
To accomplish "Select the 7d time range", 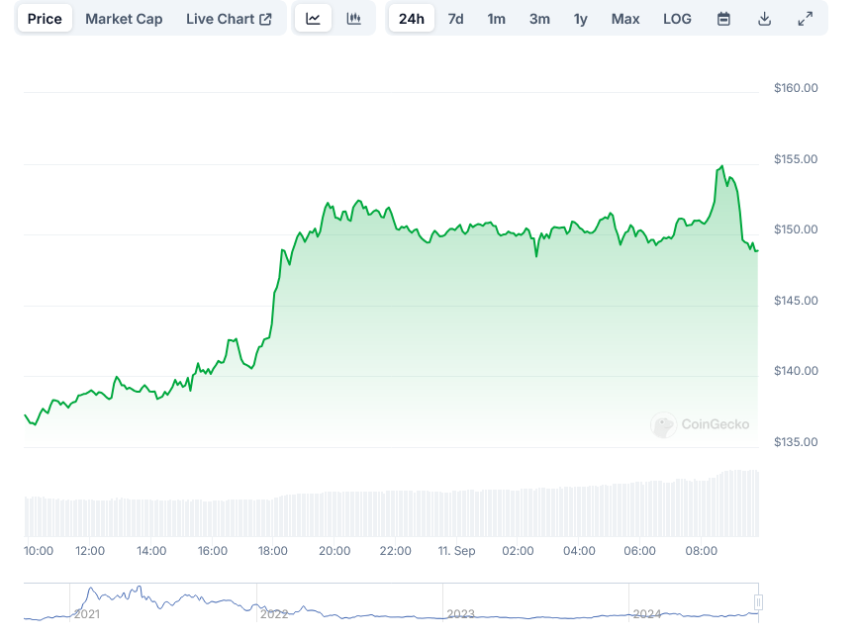I will pyautogui.click(x=456, y=19).
